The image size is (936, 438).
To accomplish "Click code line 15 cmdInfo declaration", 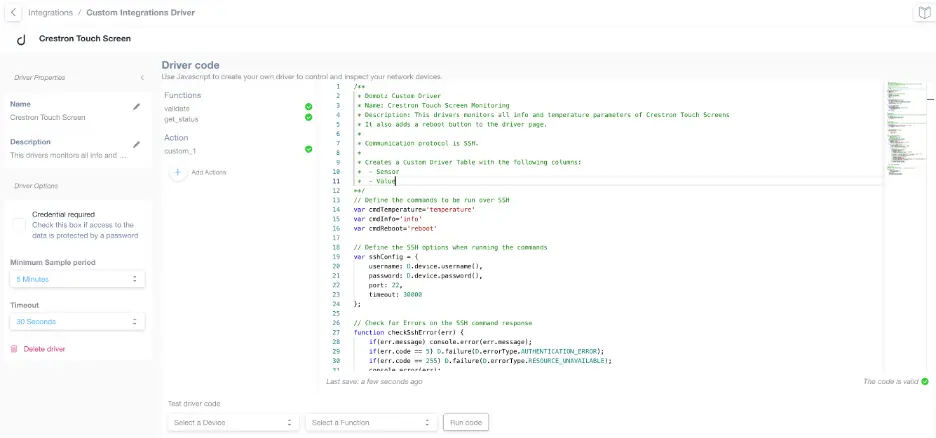I will 388,219.
